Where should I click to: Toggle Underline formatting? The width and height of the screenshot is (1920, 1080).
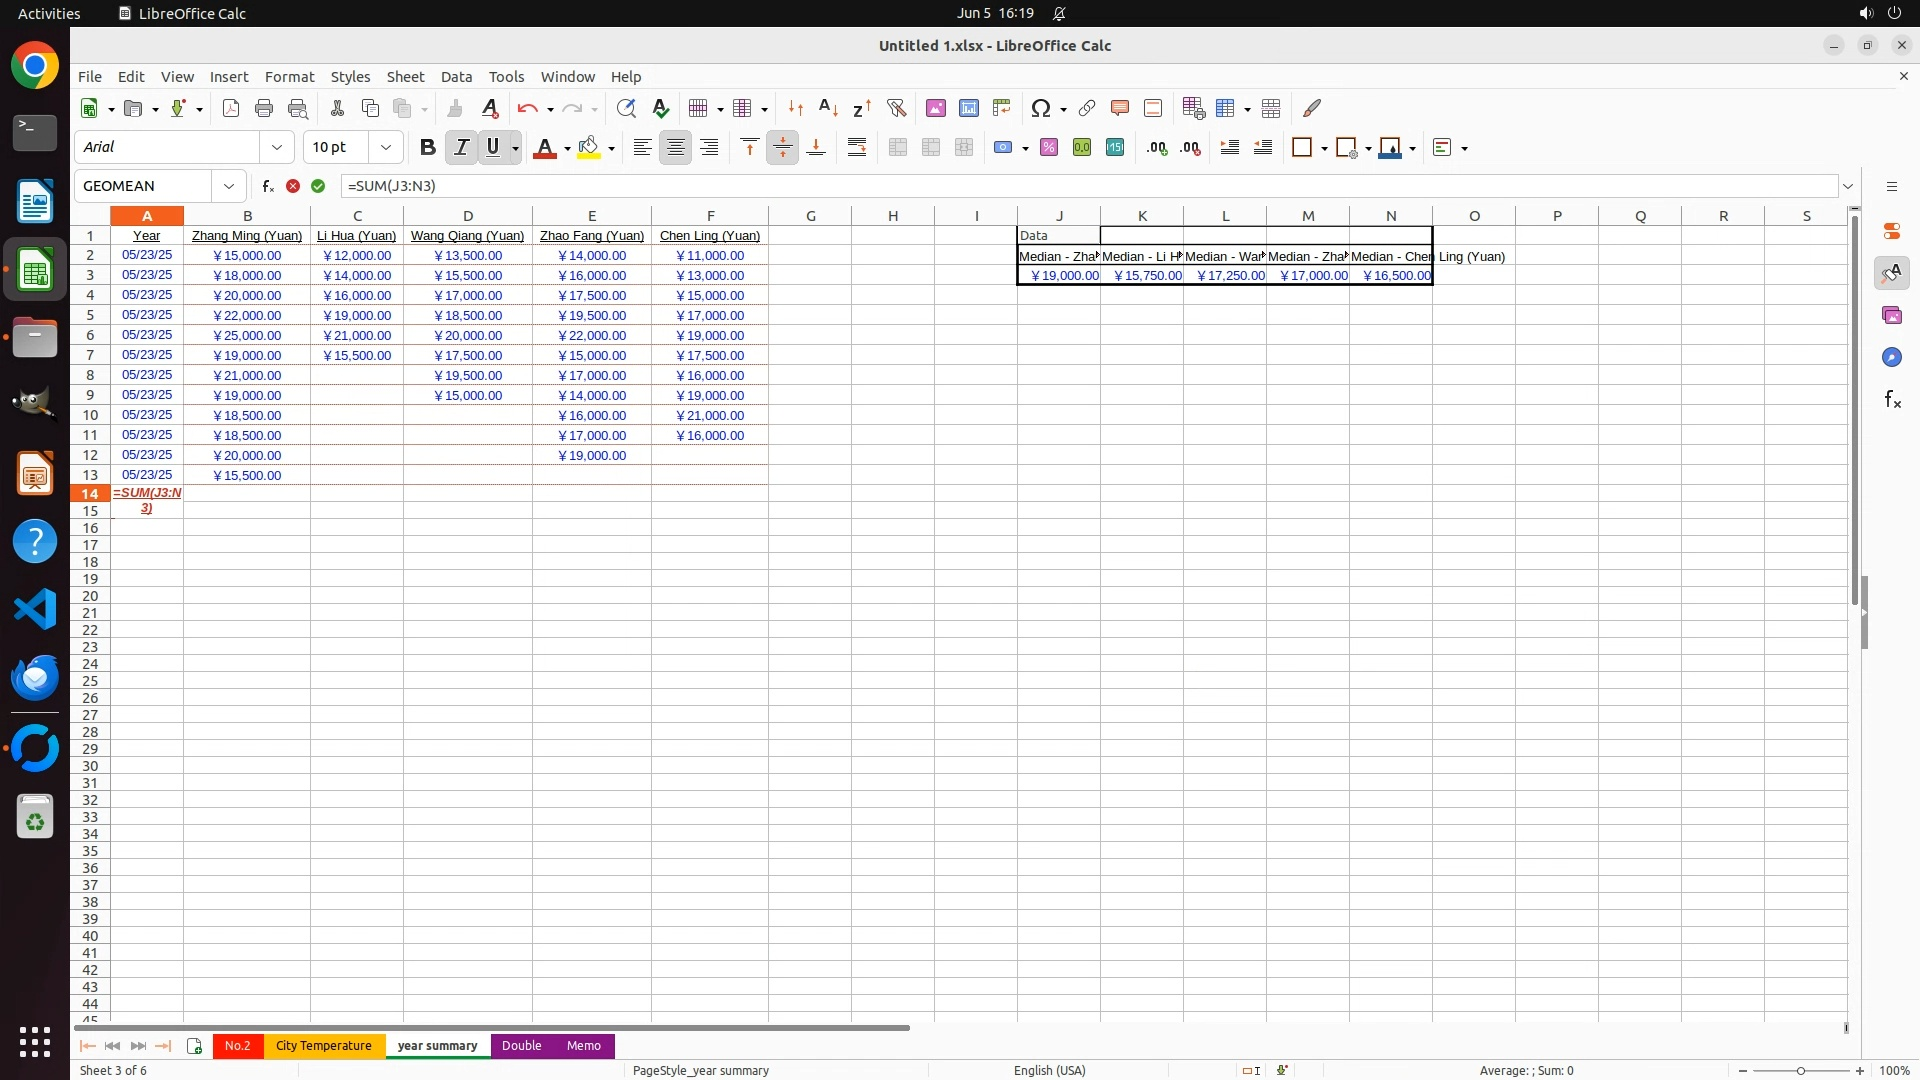pos(493,148)
